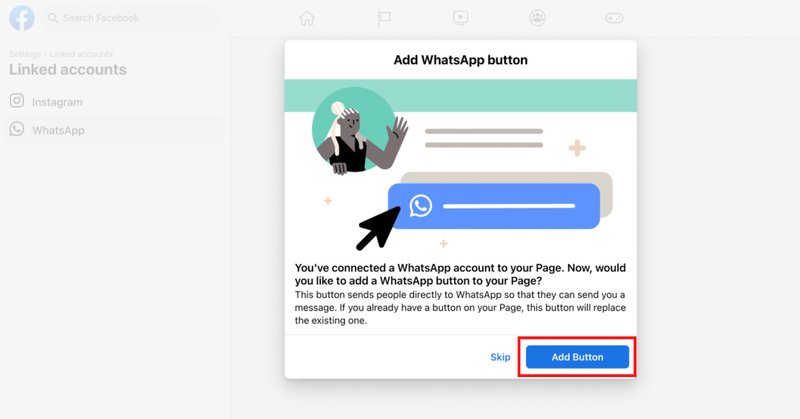
Task: Click the Add WhatsApp button dialog title
Action: pyautogui.click(x=460, y=60)
